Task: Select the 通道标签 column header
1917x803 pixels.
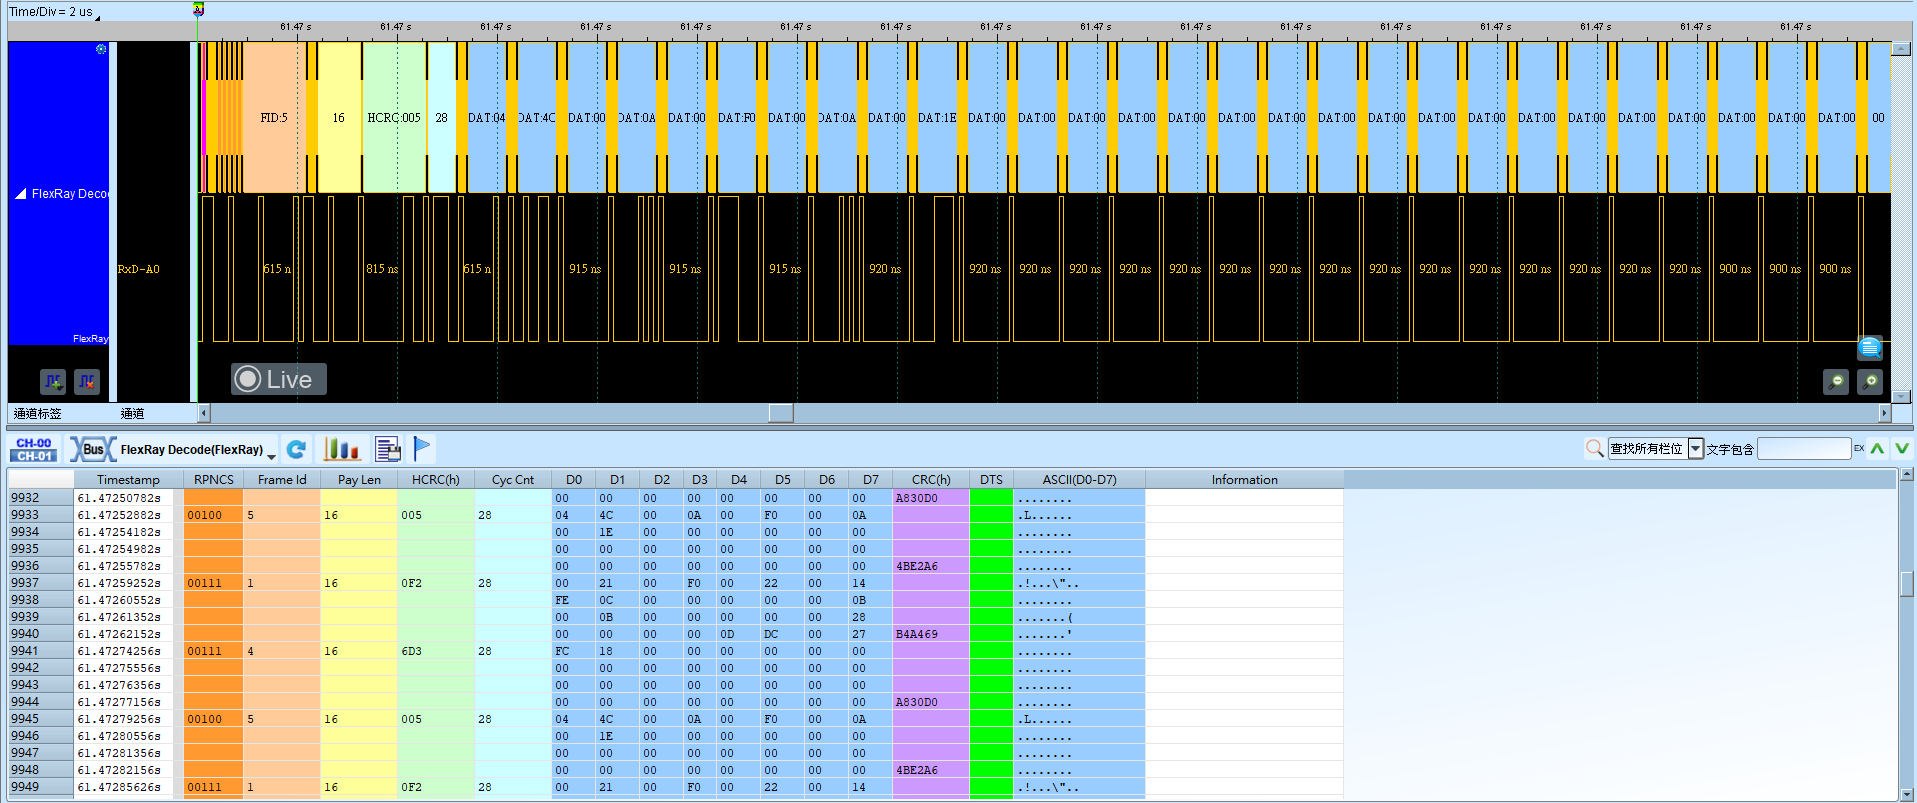Action: [38, 413]
